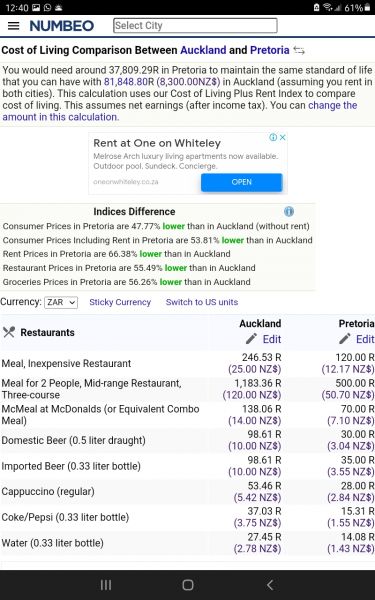Open the hamburger menu icon
Viewport: 375px width, 600px height.
click(13, 26)
